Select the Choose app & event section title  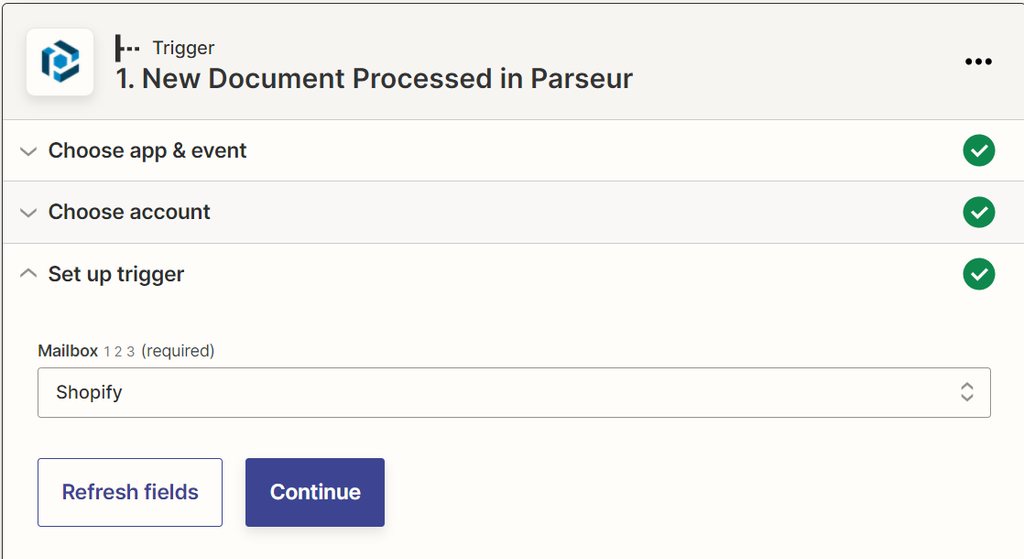(147, 151)
